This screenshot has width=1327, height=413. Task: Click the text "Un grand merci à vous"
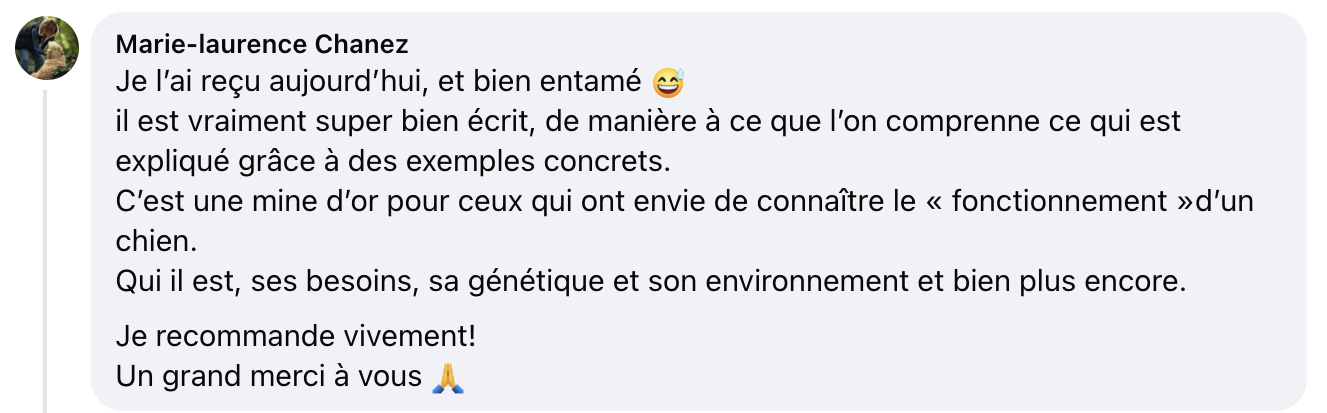268,377
